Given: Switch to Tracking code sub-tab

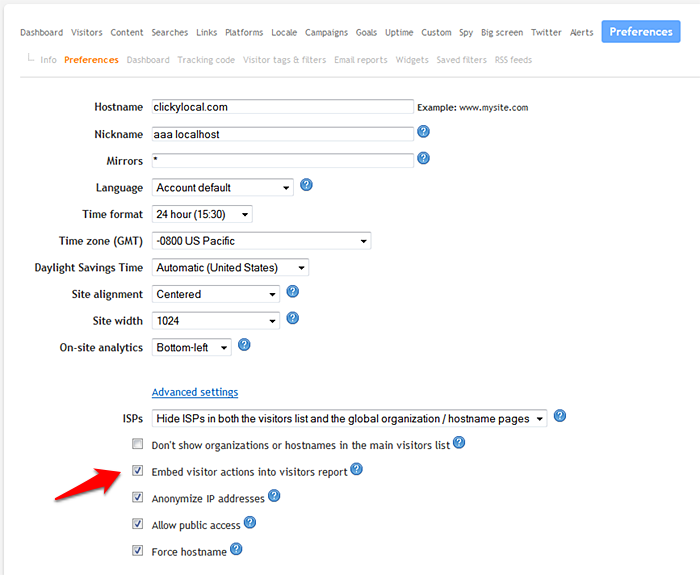Looking at the screenshot, I should click(206, 60).
